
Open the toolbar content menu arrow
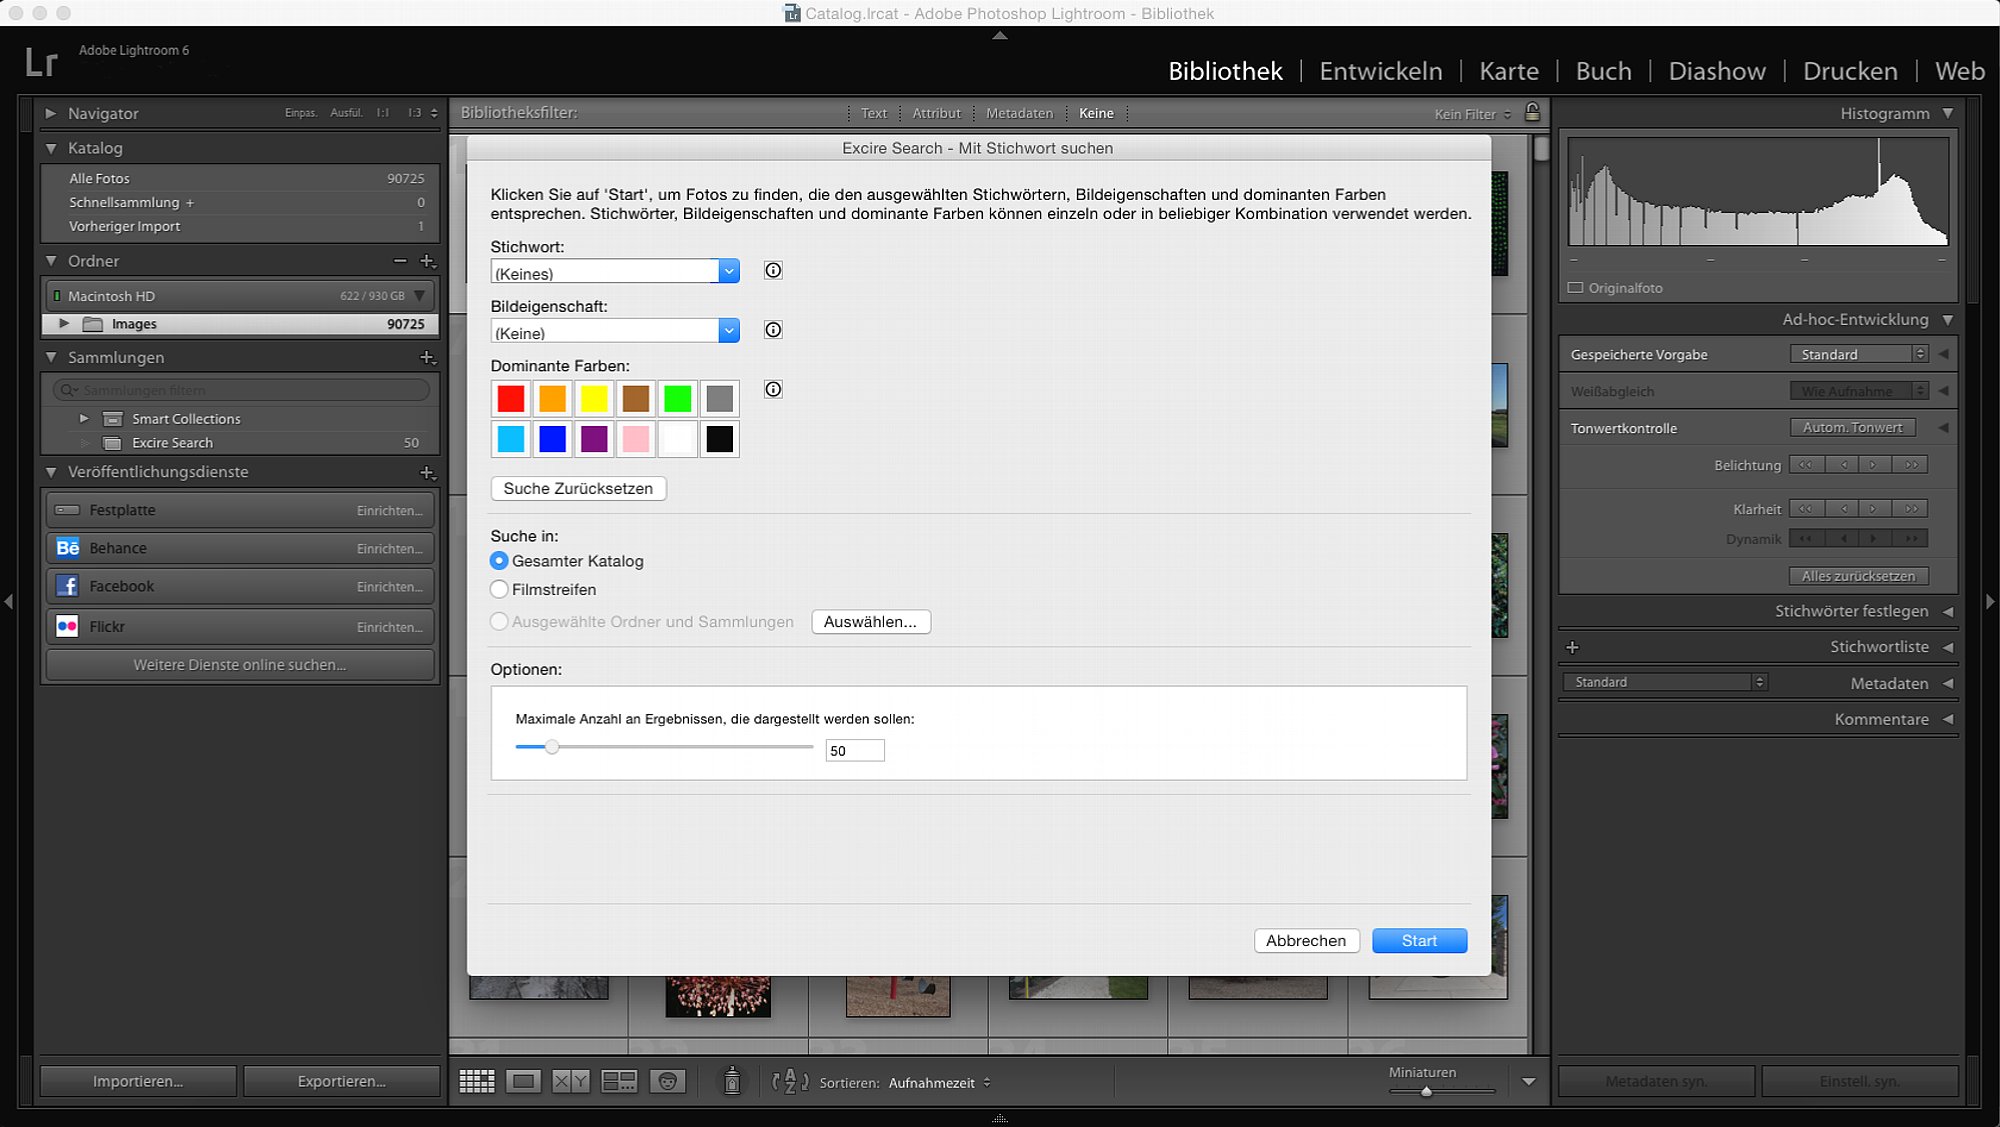pos(1529,1081)
